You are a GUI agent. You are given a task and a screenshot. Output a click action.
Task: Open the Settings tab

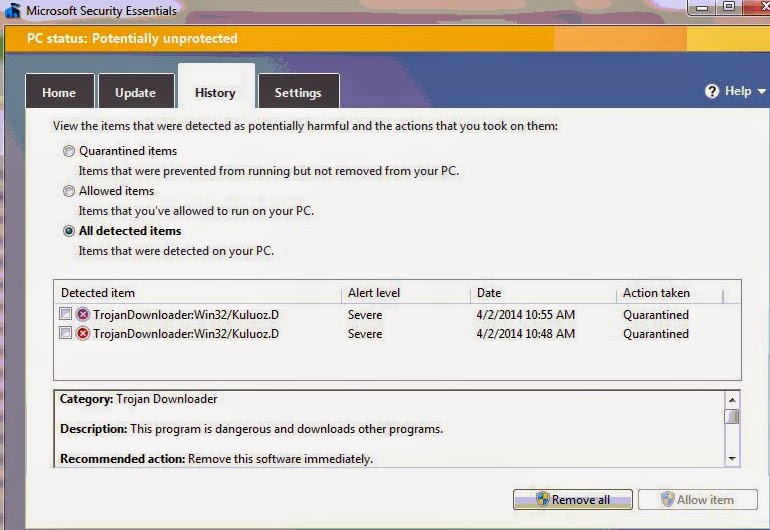[x=298, y=91]
